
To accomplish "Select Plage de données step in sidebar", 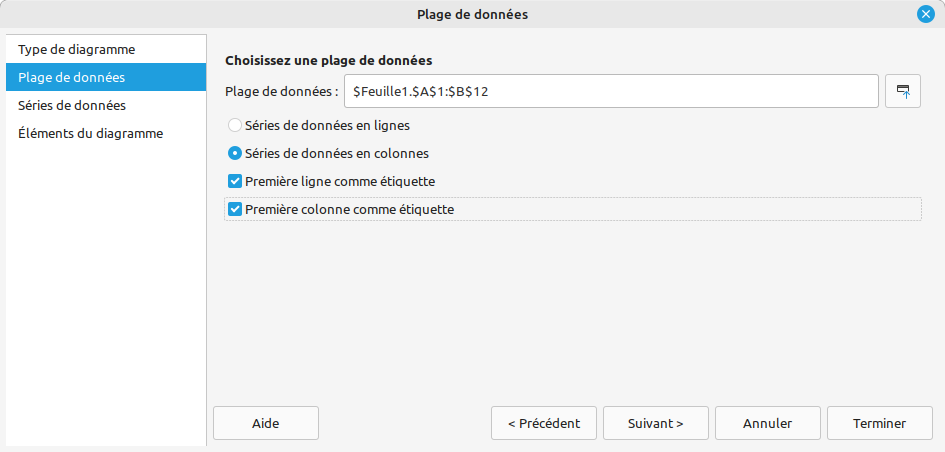I will click(x=71, y=77).
